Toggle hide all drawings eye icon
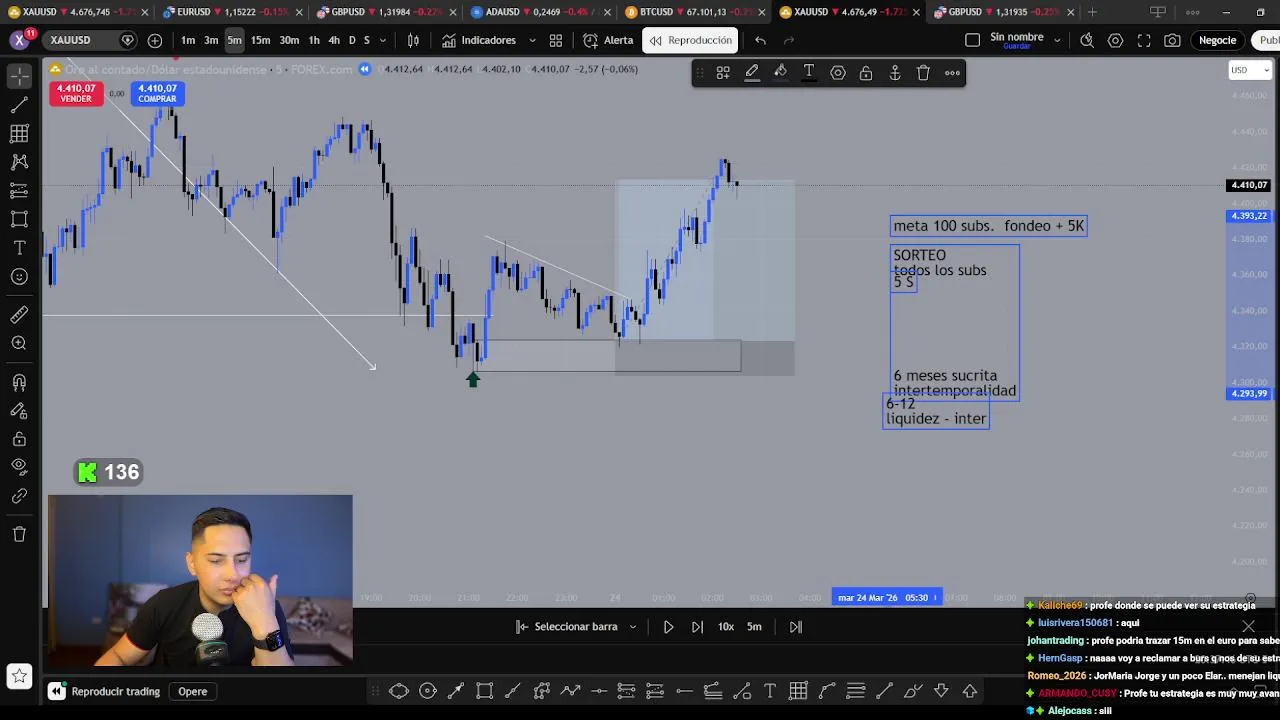 point(19,466)
